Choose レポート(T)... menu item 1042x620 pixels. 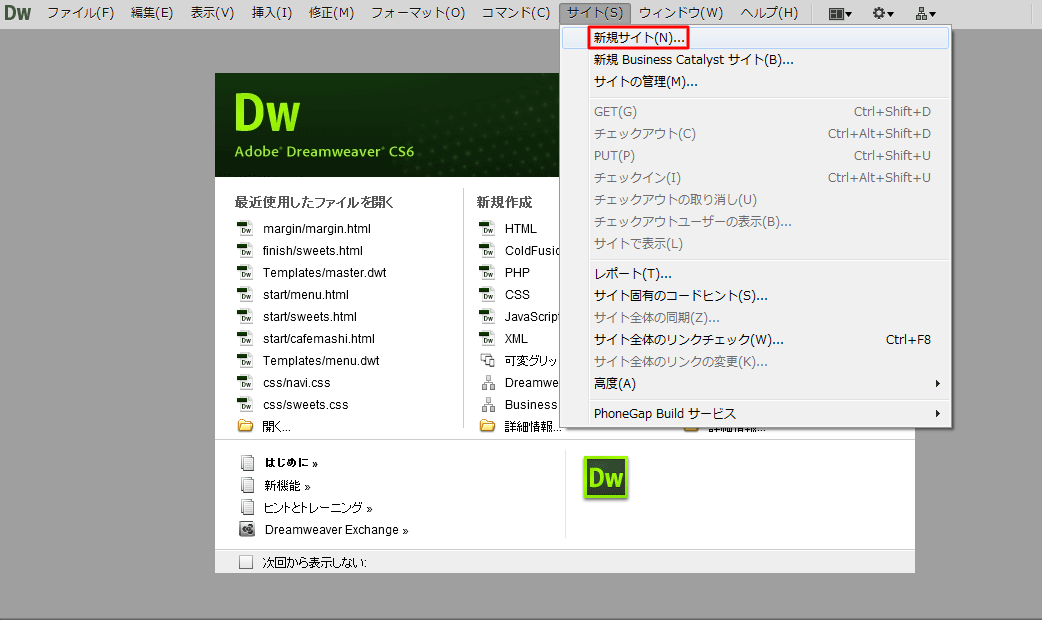coord(757,274)
